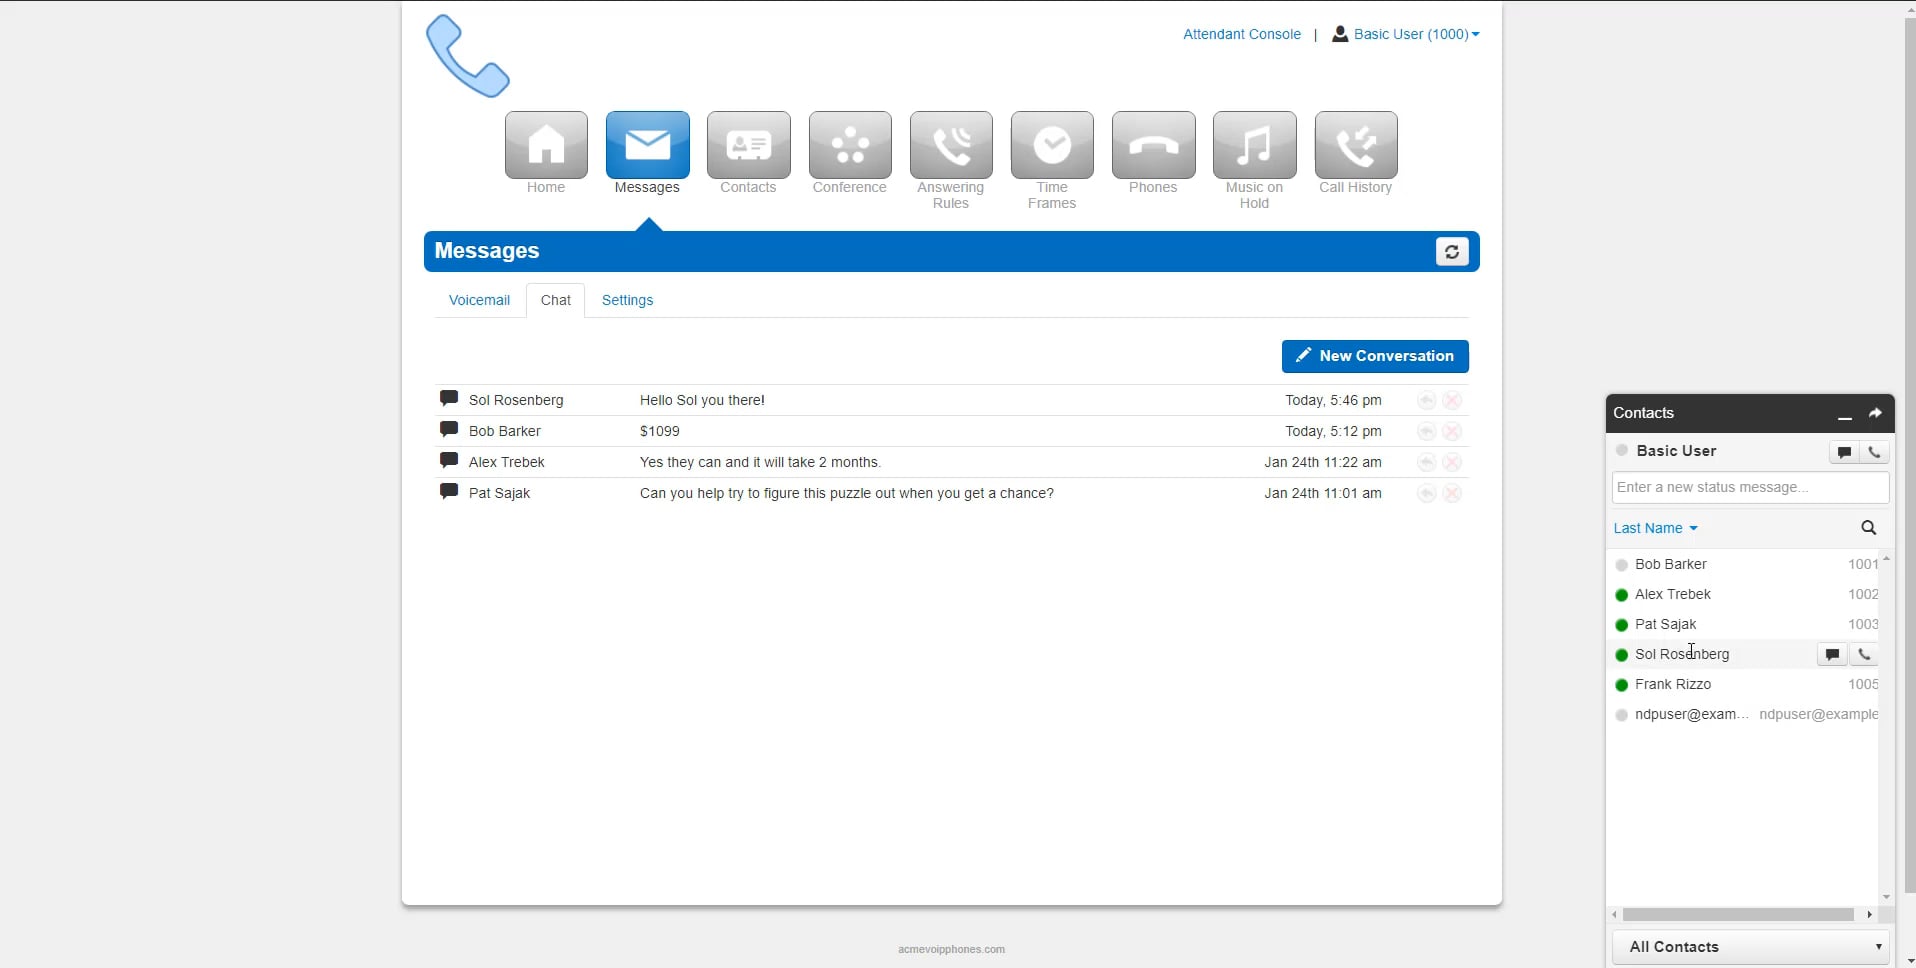Refresh the Messages panel
The height and width of the screenshot is (968, 1916).
(1452, 252)
